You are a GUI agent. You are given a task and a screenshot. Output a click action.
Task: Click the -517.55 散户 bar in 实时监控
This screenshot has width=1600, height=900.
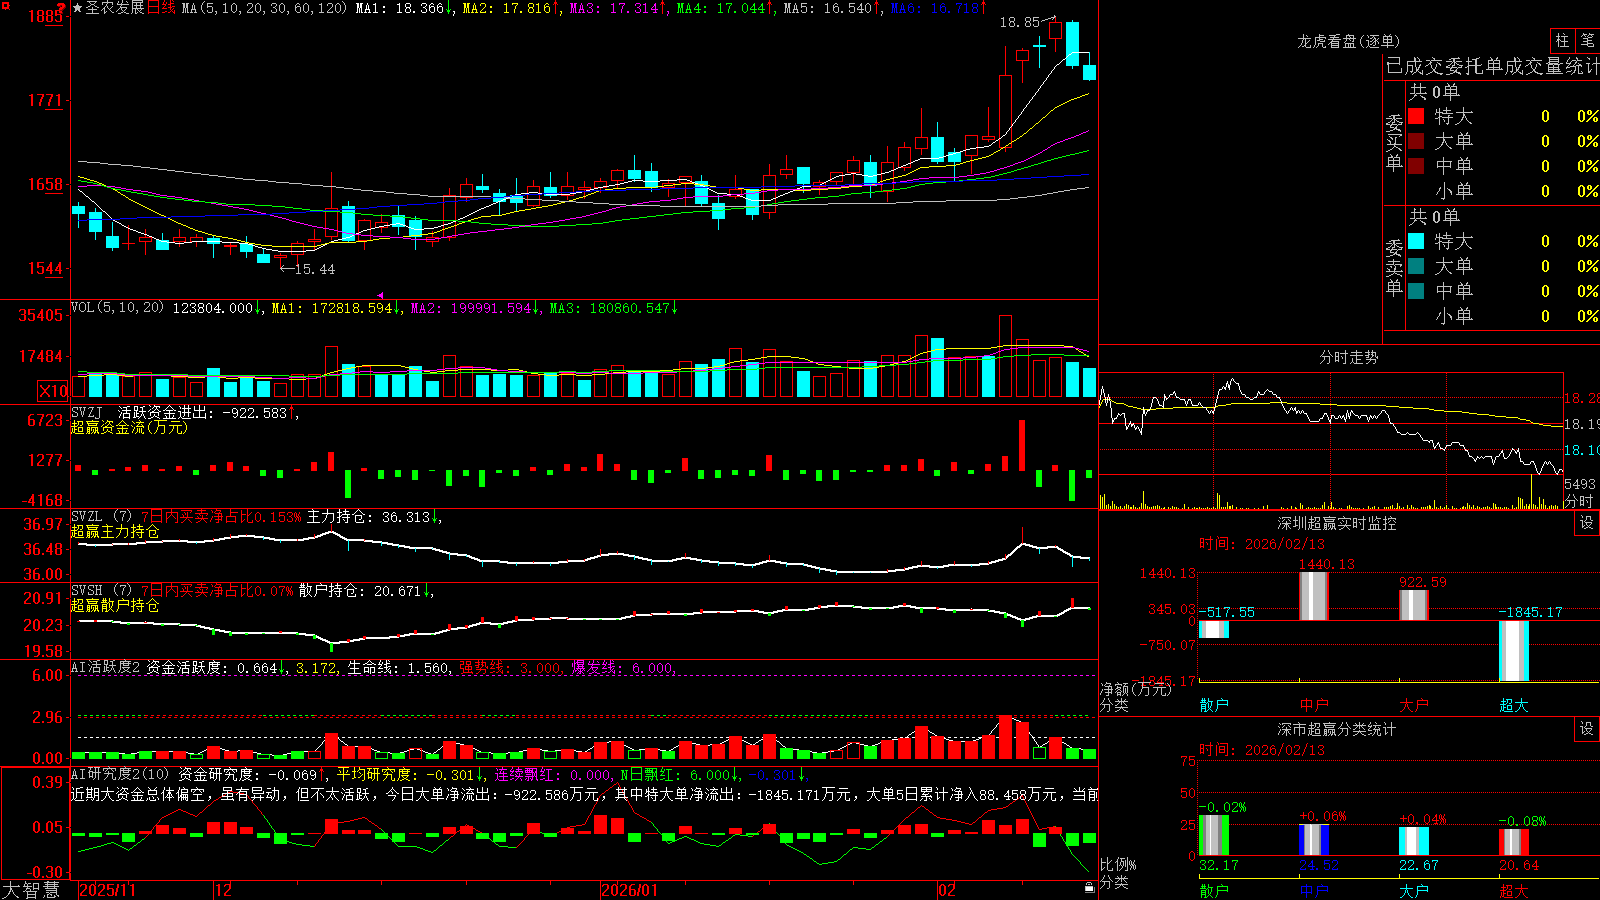(x=1213, y=629)
